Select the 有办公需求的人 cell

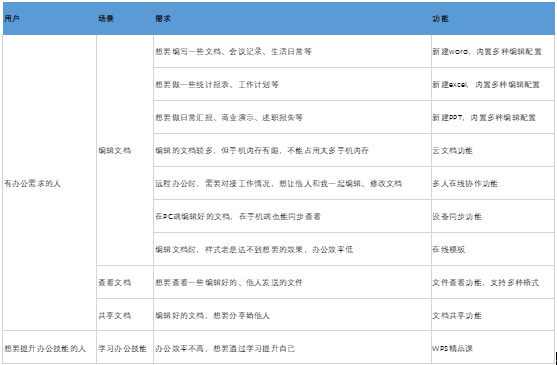(x=49, y=183)
